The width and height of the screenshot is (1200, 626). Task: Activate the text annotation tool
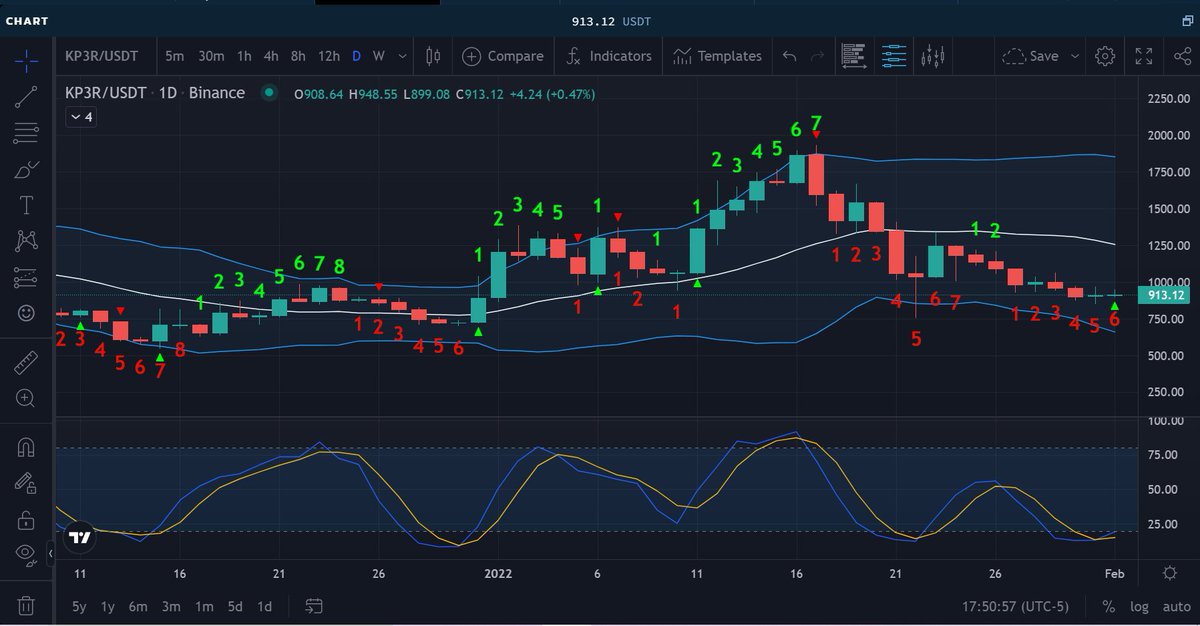(26, 205)
